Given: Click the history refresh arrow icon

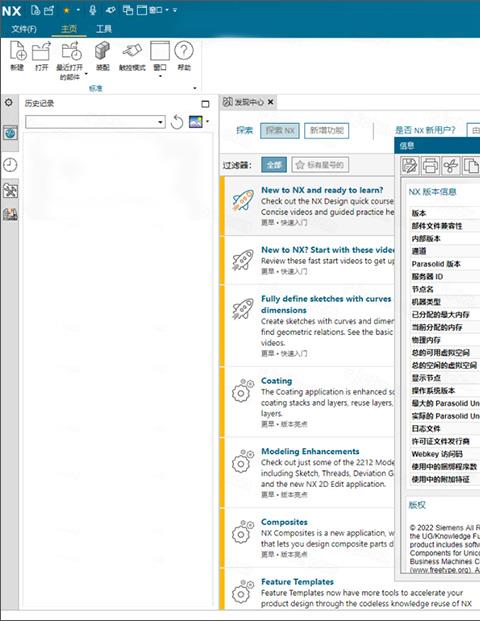Looking at the screenshot, I should 177,122.
